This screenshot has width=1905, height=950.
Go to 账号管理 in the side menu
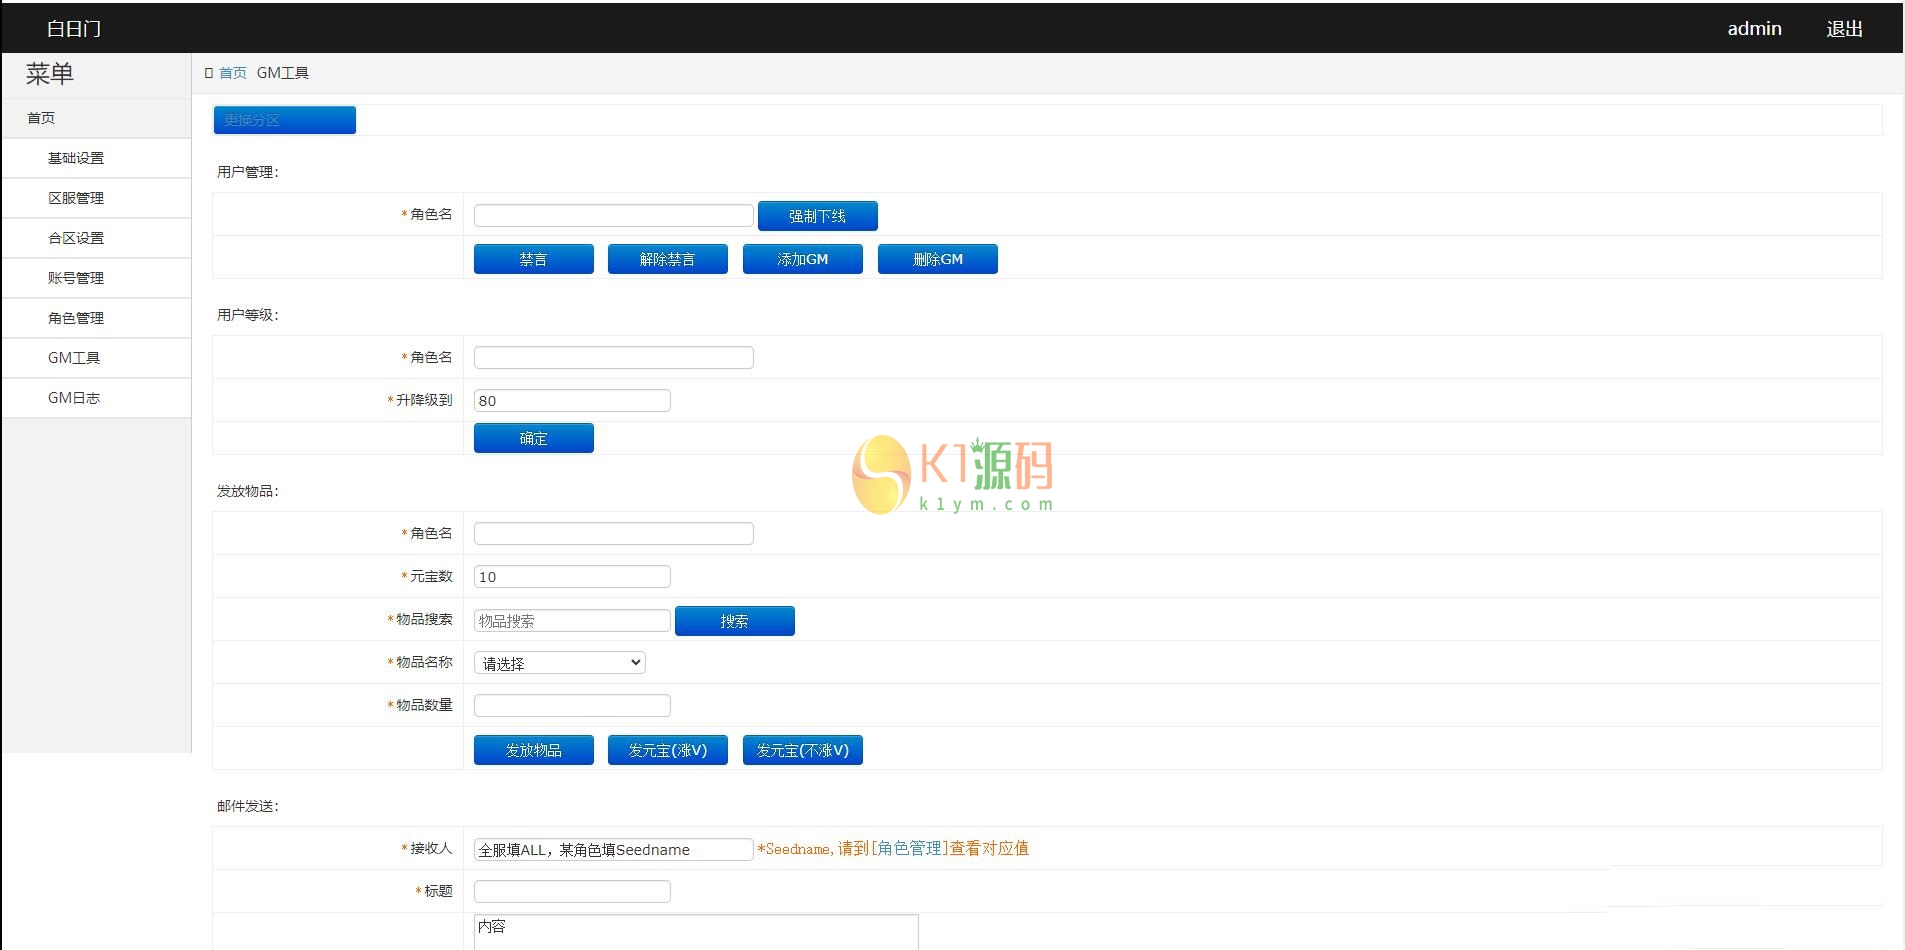[x=76, y=278]
